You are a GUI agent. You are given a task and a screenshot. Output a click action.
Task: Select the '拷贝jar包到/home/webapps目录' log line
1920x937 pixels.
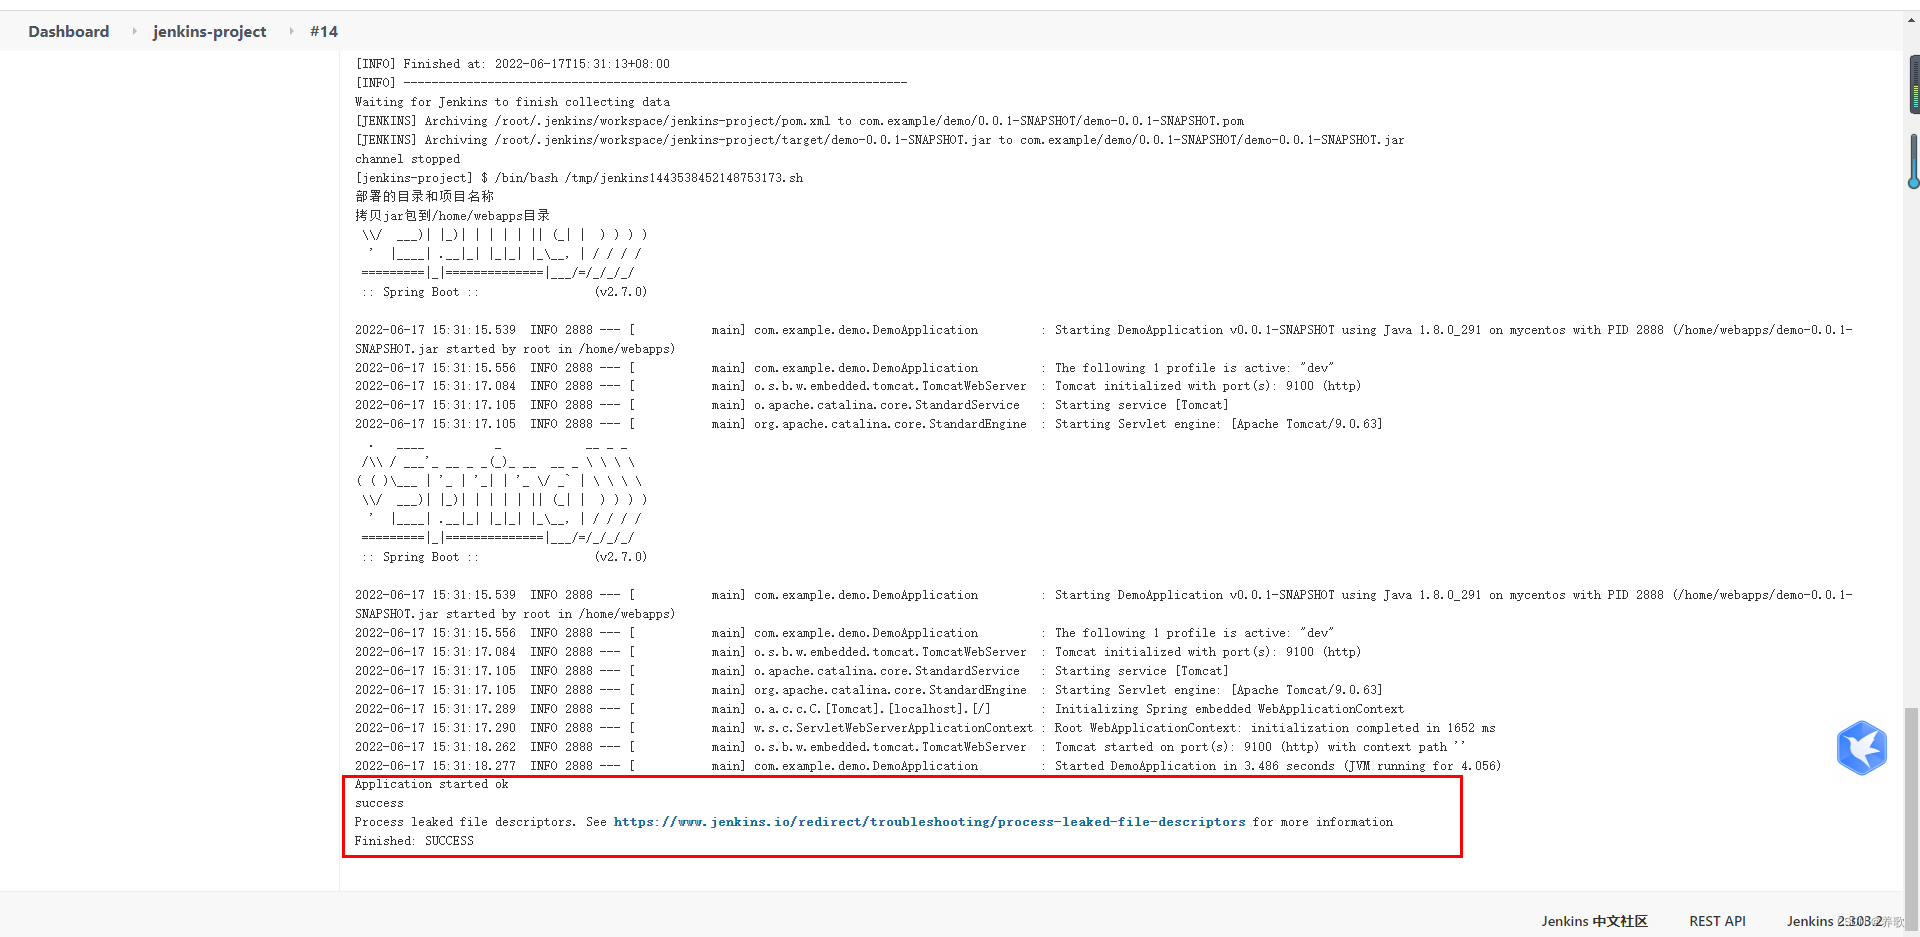[x=452, y=215]
